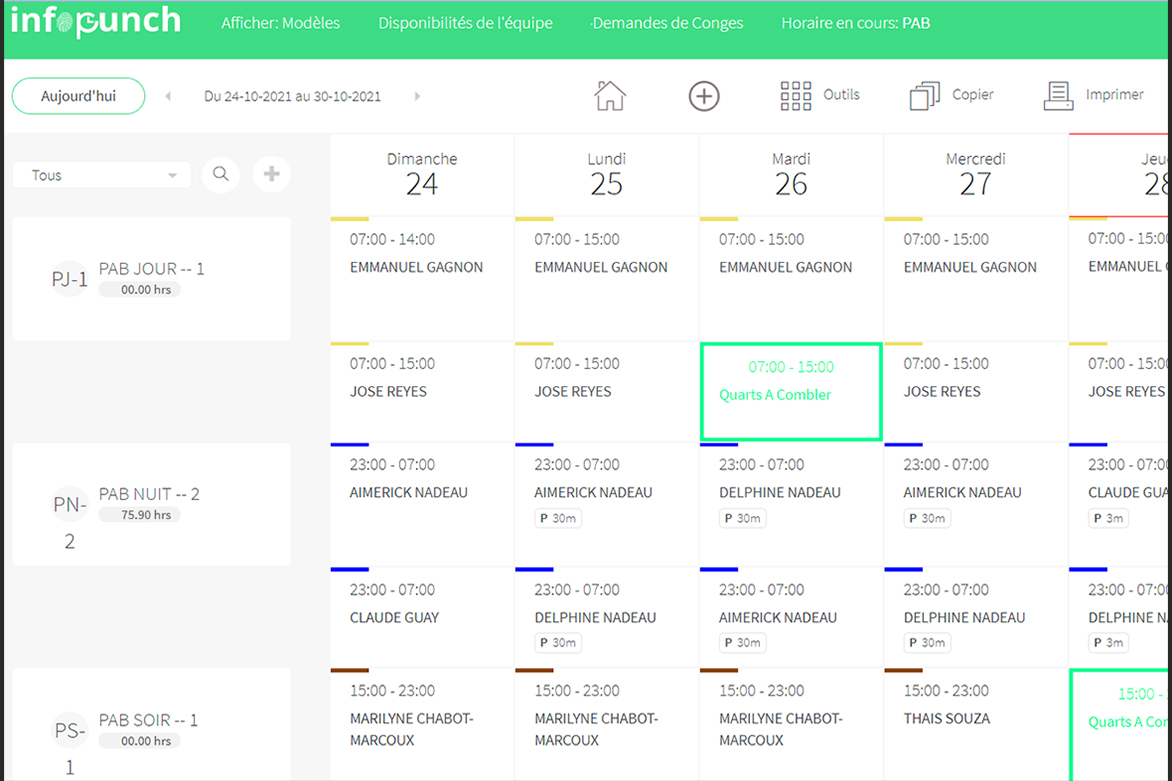The image size is (1172, 781).
Task: Click P 30m badge on Tuesday Aimerick Nadeau
Action: pyautogui.click(x=742, y=643)
